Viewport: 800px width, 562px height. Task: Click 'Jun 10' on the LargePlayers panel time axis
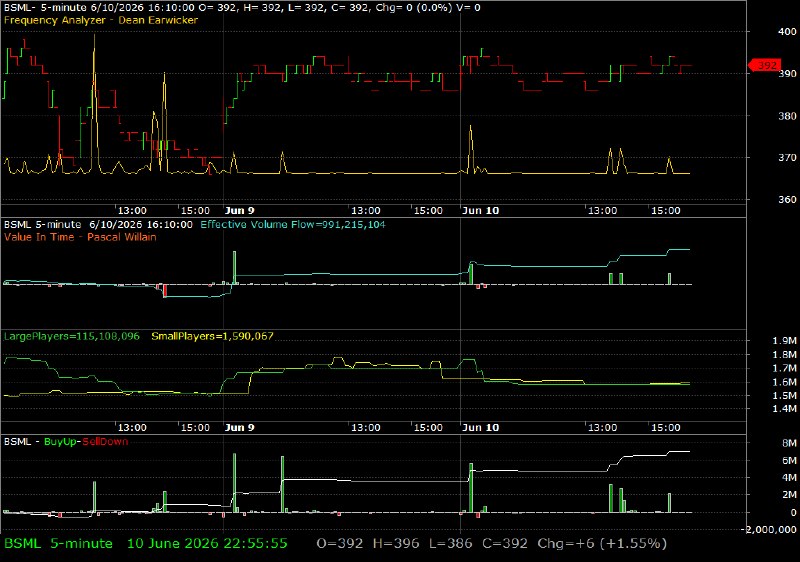click(480, 427)
